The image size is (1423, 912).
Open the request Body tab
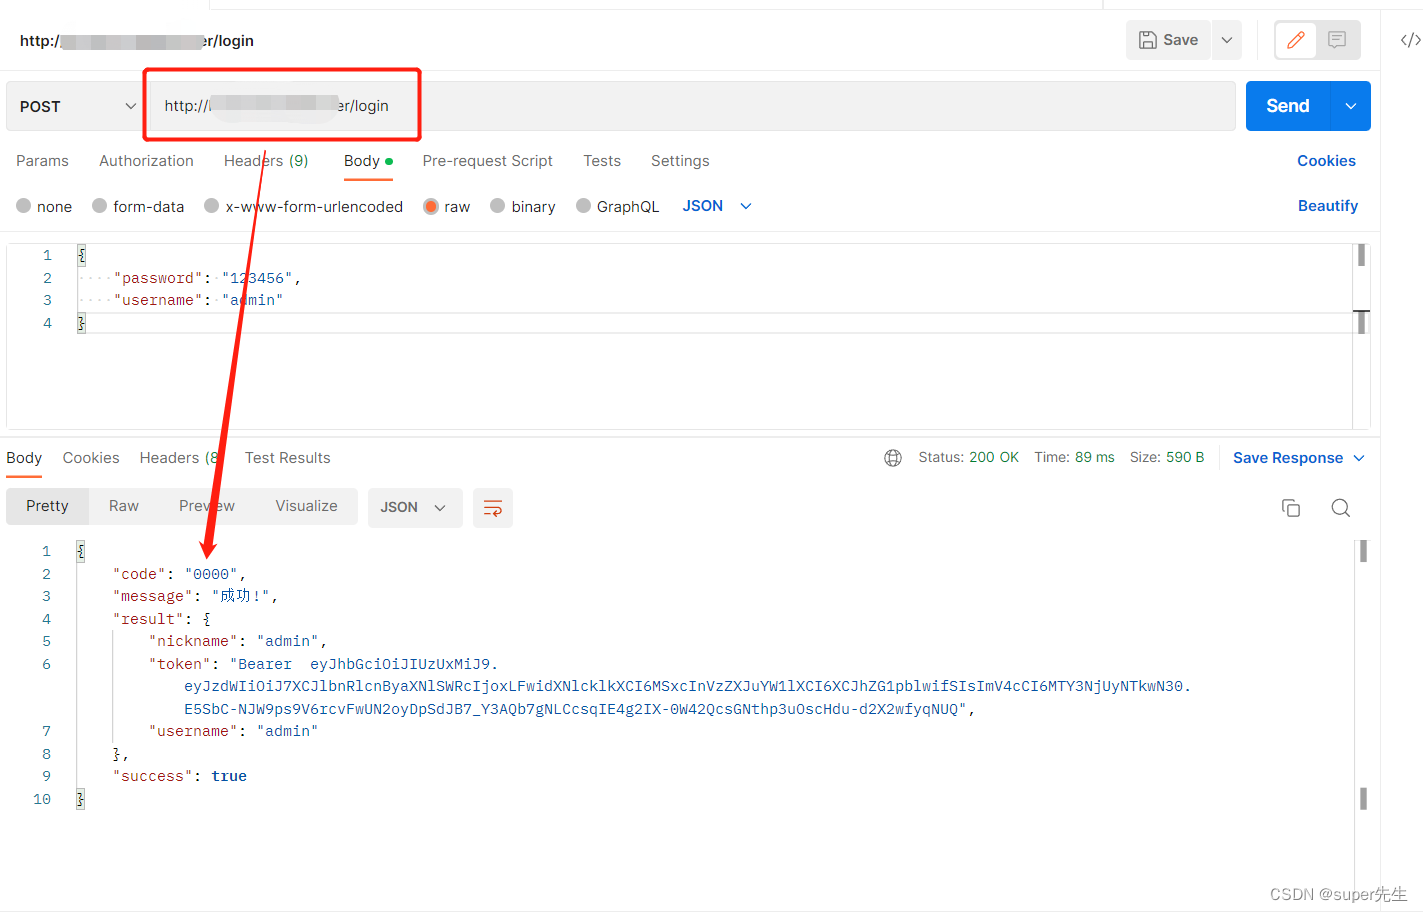point(368,161)
